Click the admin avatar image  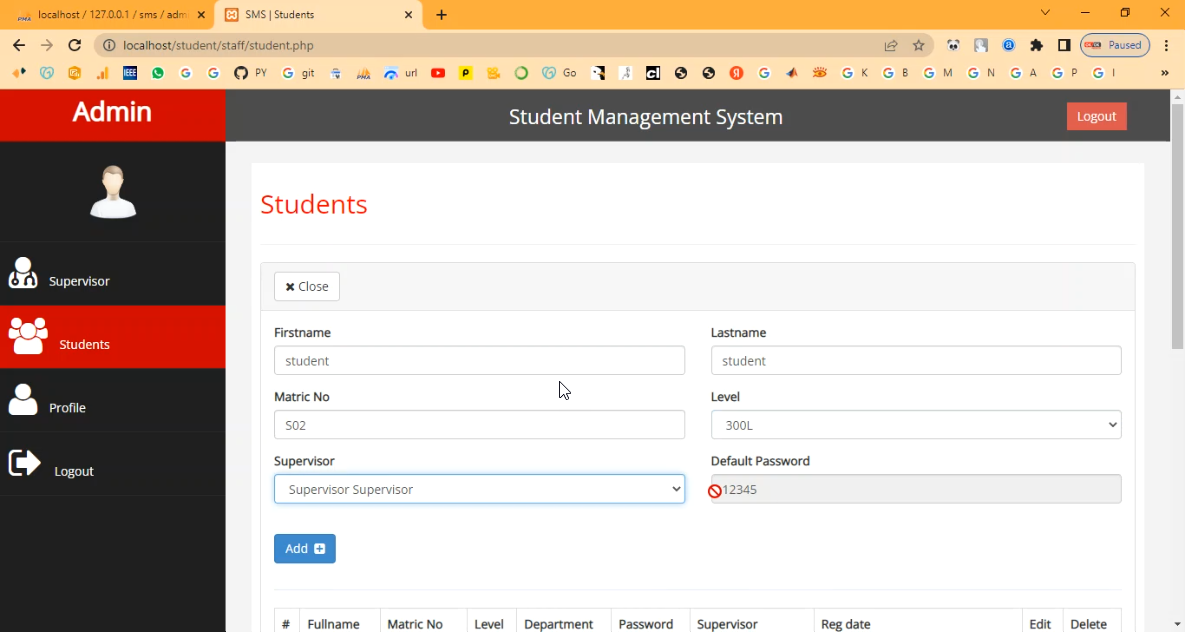(x=113, y=192)
